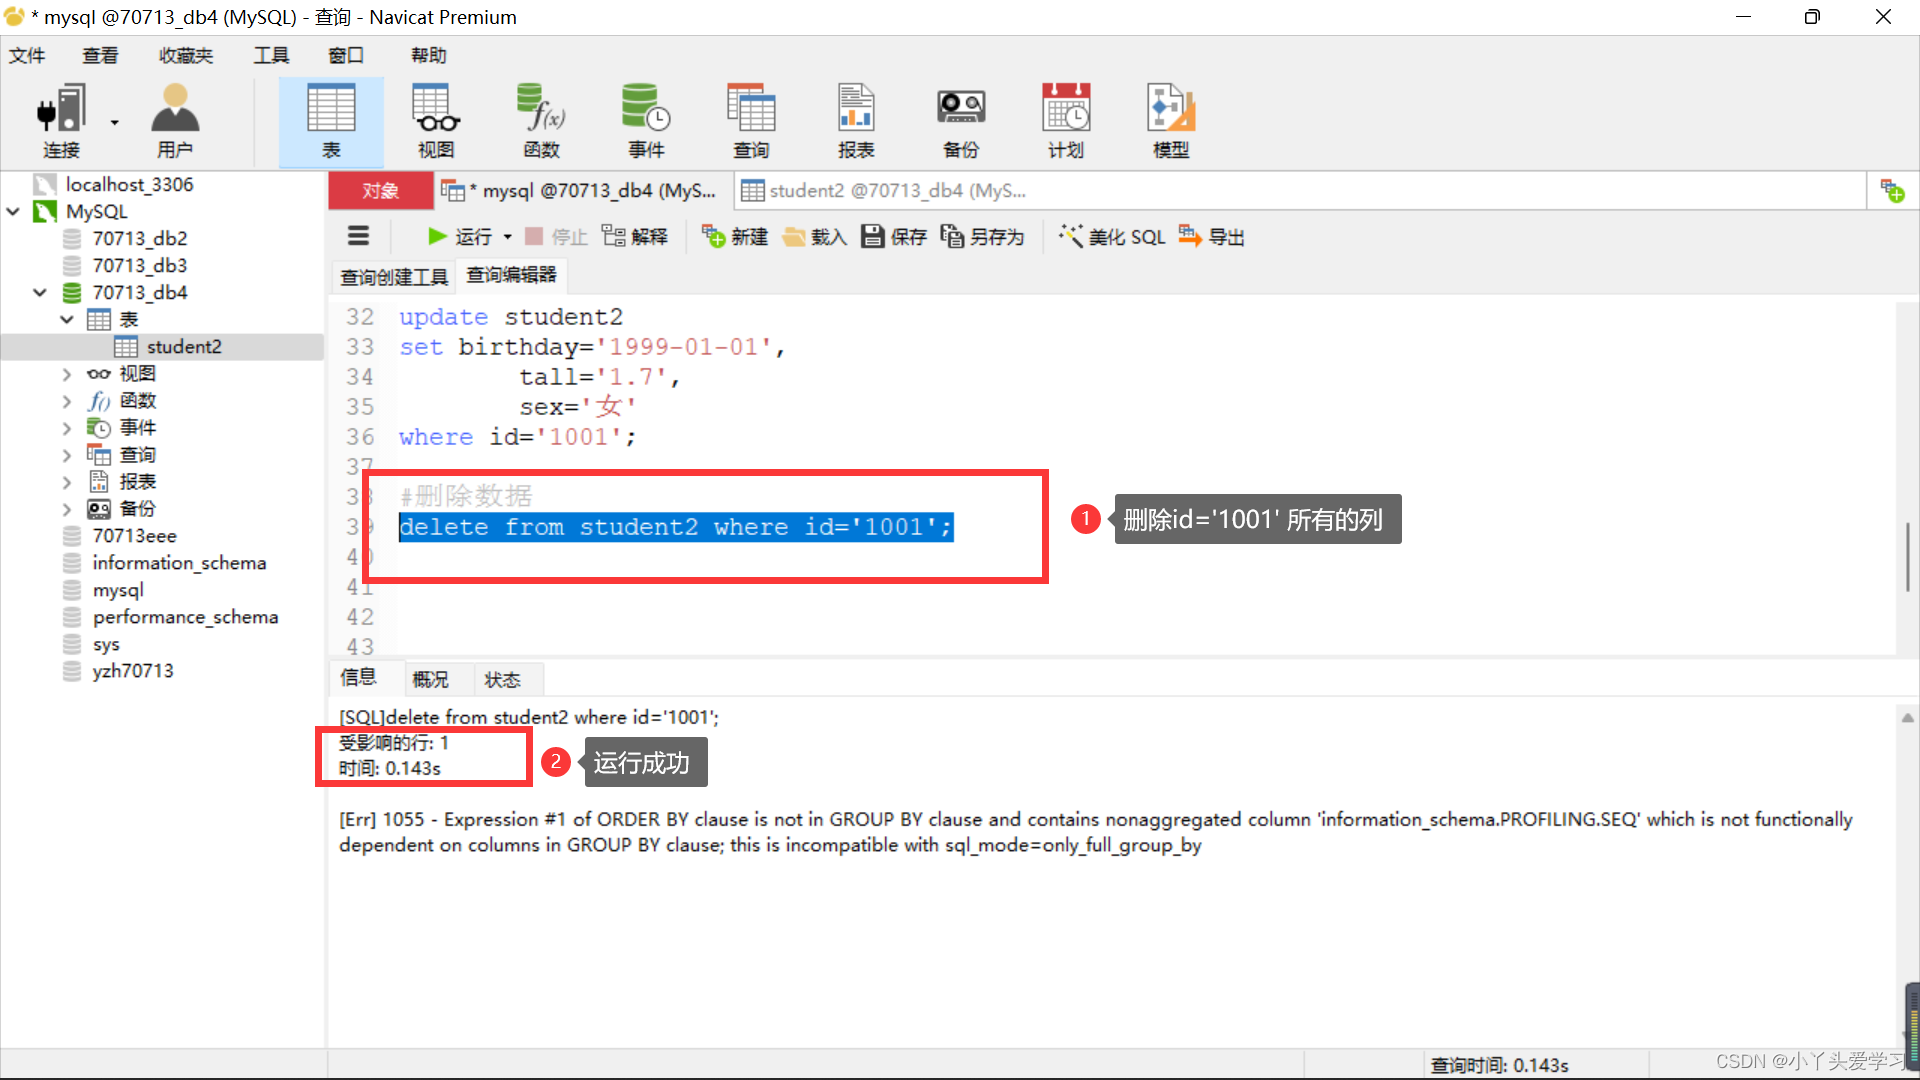Switch to mysql @70713_db4 query tab
1920x1080 pixels.
tap(582, 191)
